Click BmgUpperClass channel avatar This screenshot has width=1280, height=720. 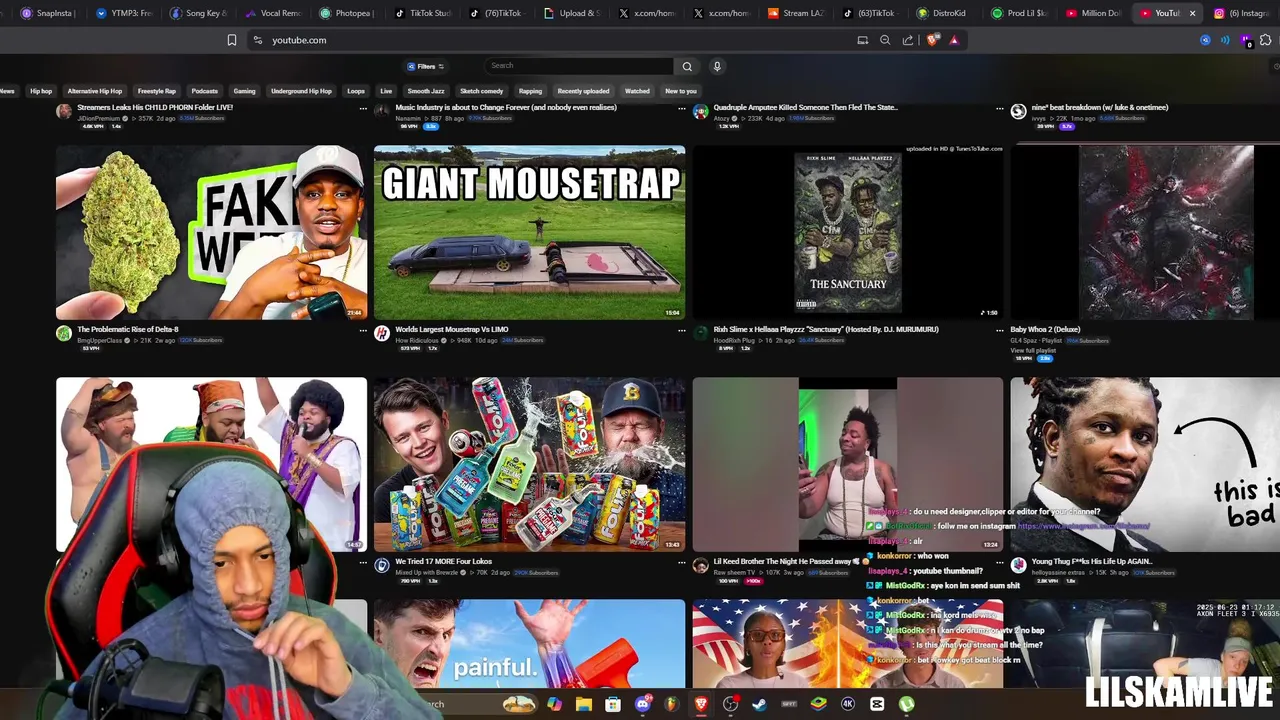click(64, 334)
